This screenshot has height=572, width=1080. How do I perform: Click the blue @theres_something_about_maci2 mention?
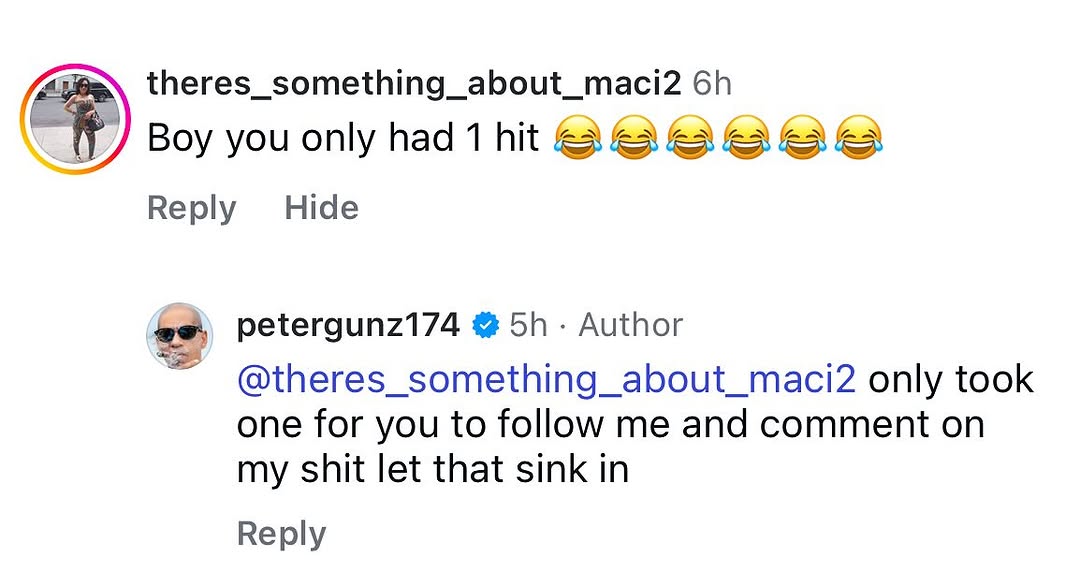click(x=546, y=380)
